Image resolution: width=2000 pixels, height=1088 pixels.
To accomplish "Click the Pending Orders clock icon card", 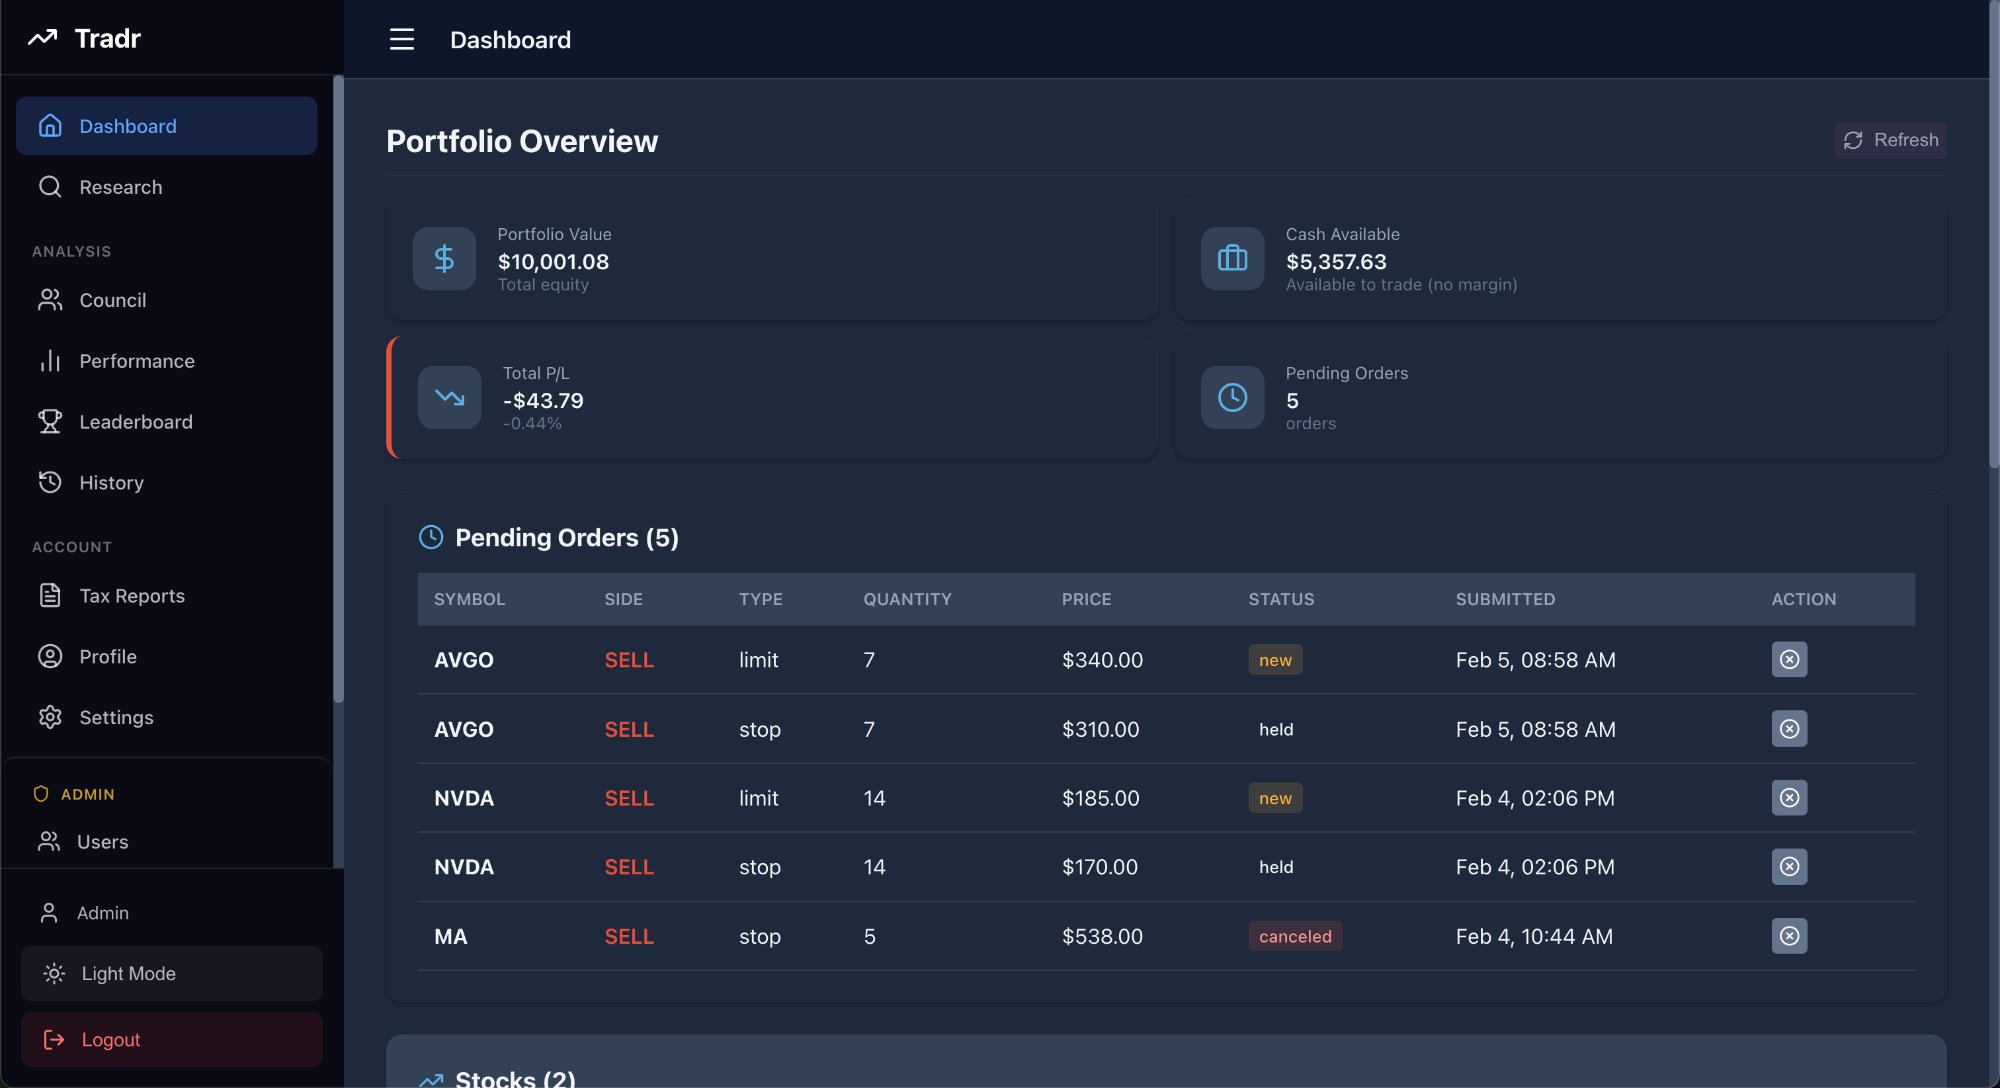I will coord(1232,398).
